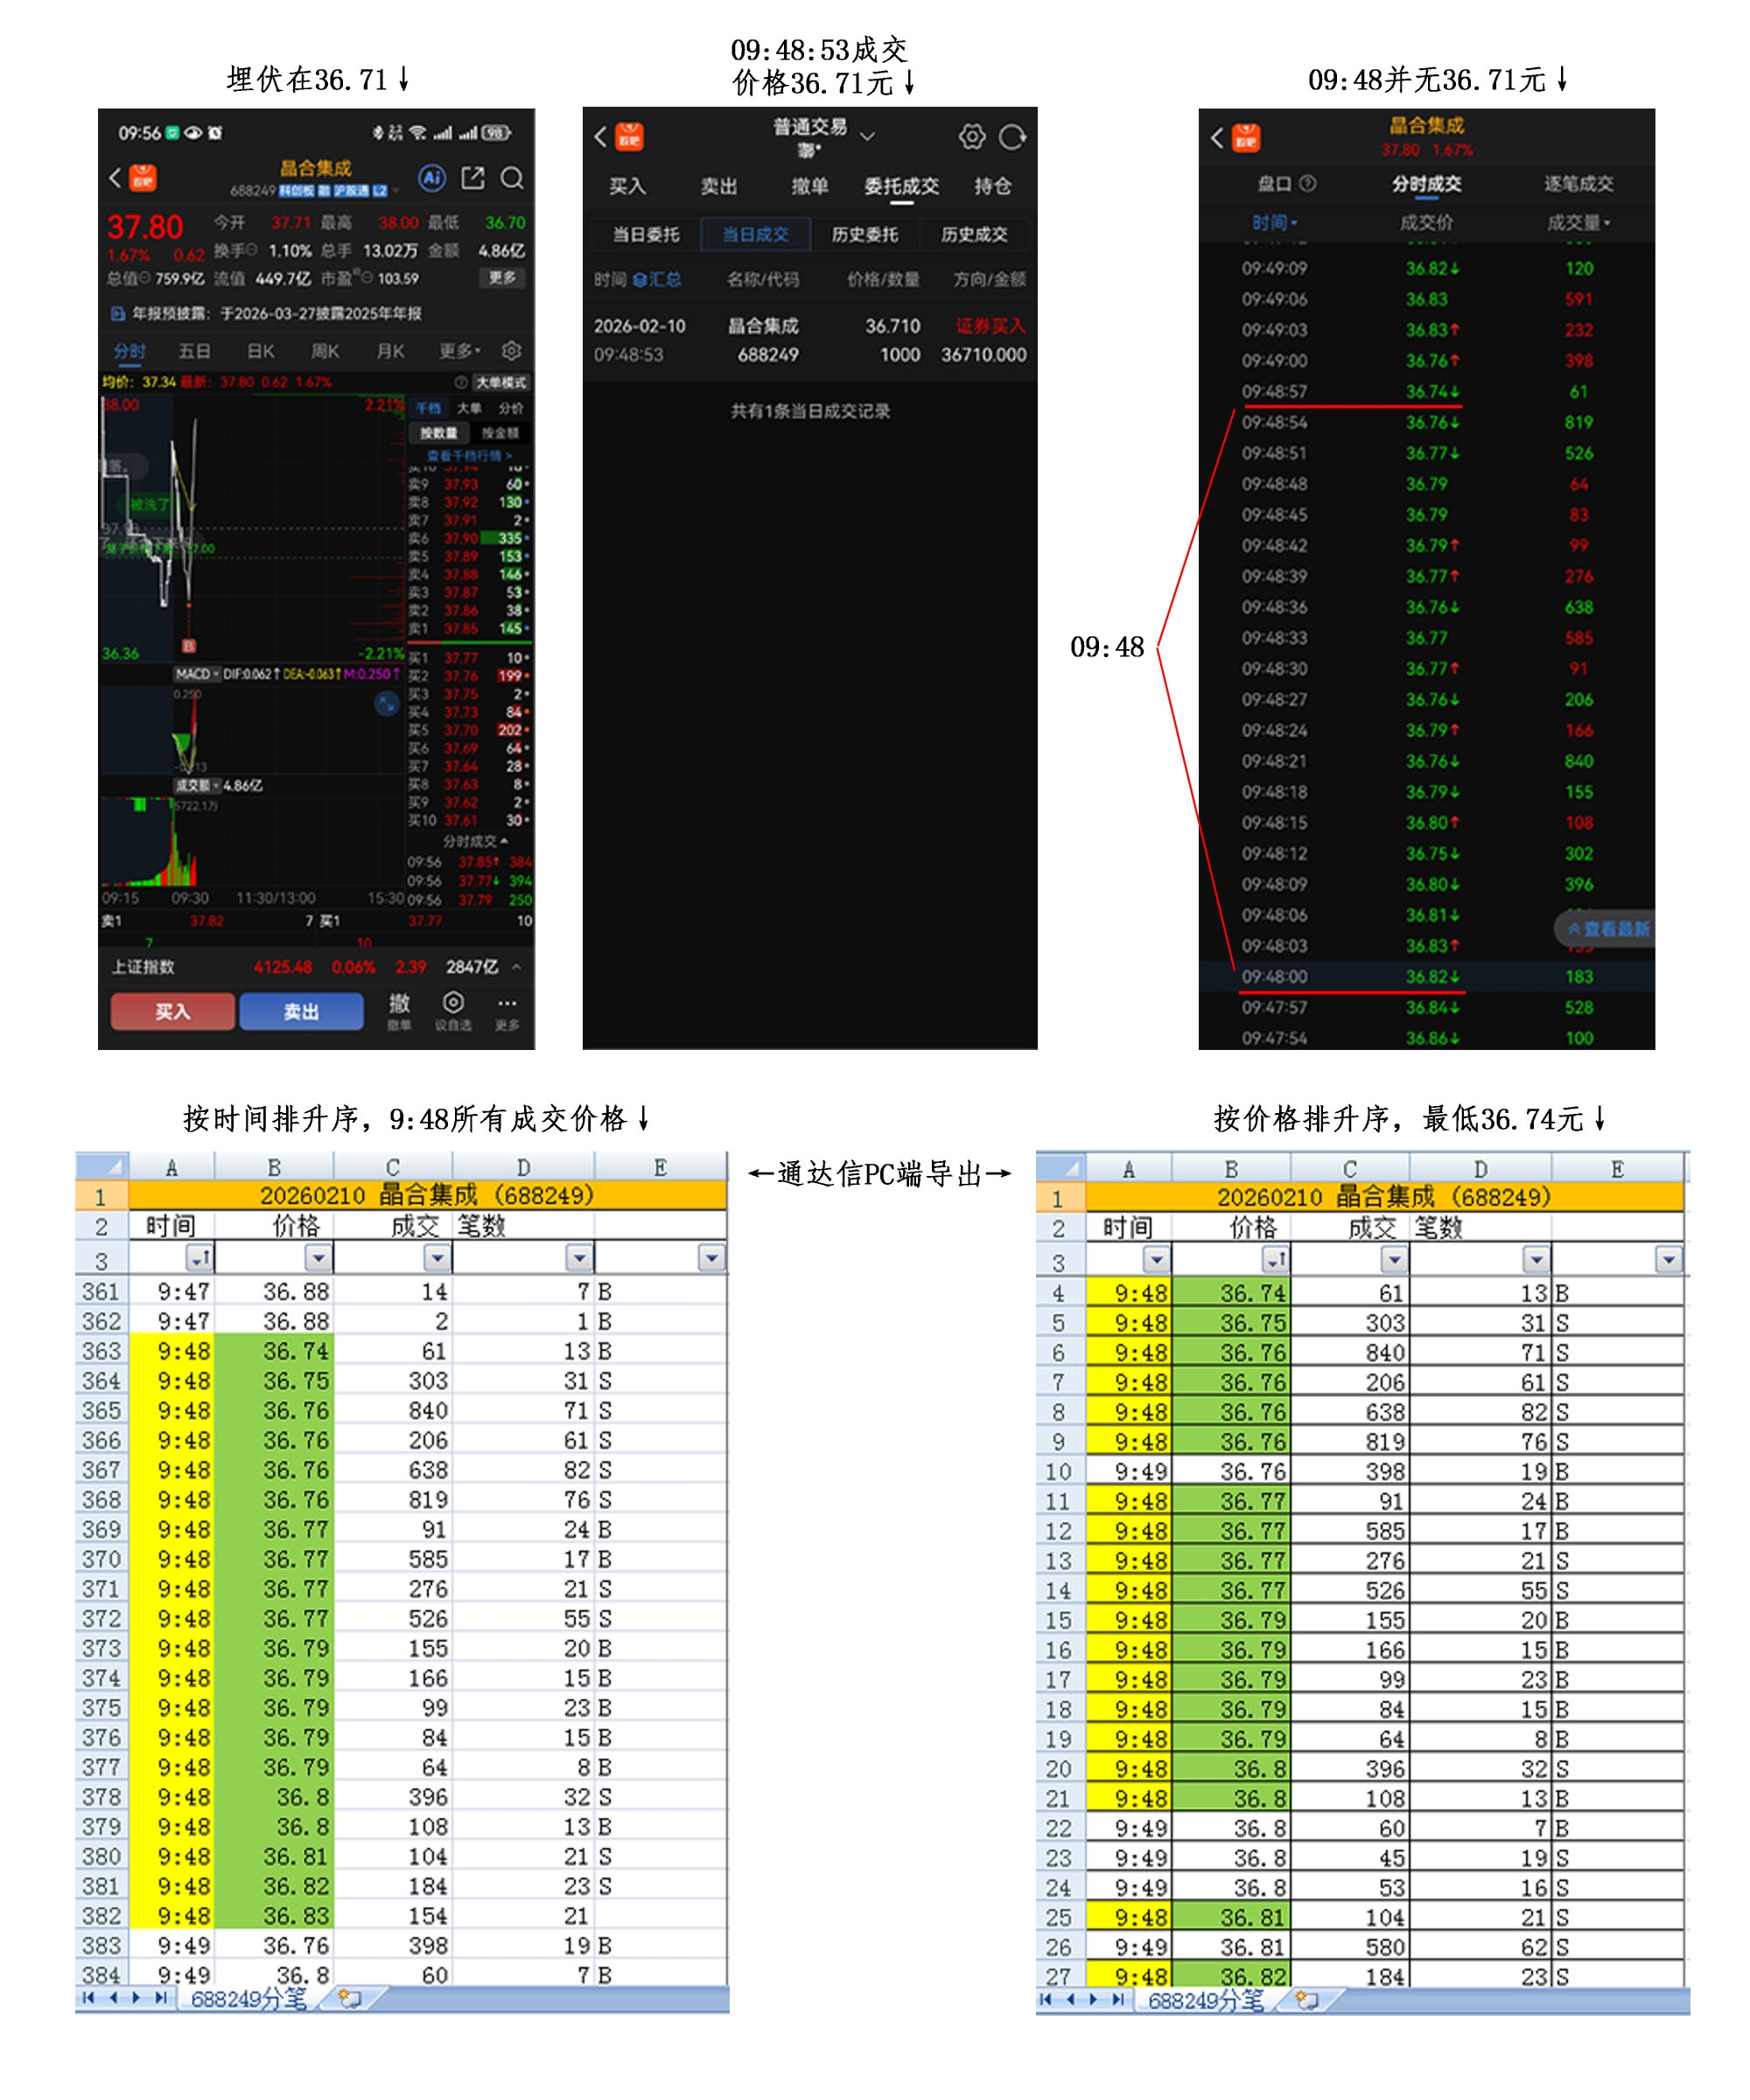Expand the 更多 chart period dropdown
This screenshot has height=2100, width=1750.
tap(460, 351)
